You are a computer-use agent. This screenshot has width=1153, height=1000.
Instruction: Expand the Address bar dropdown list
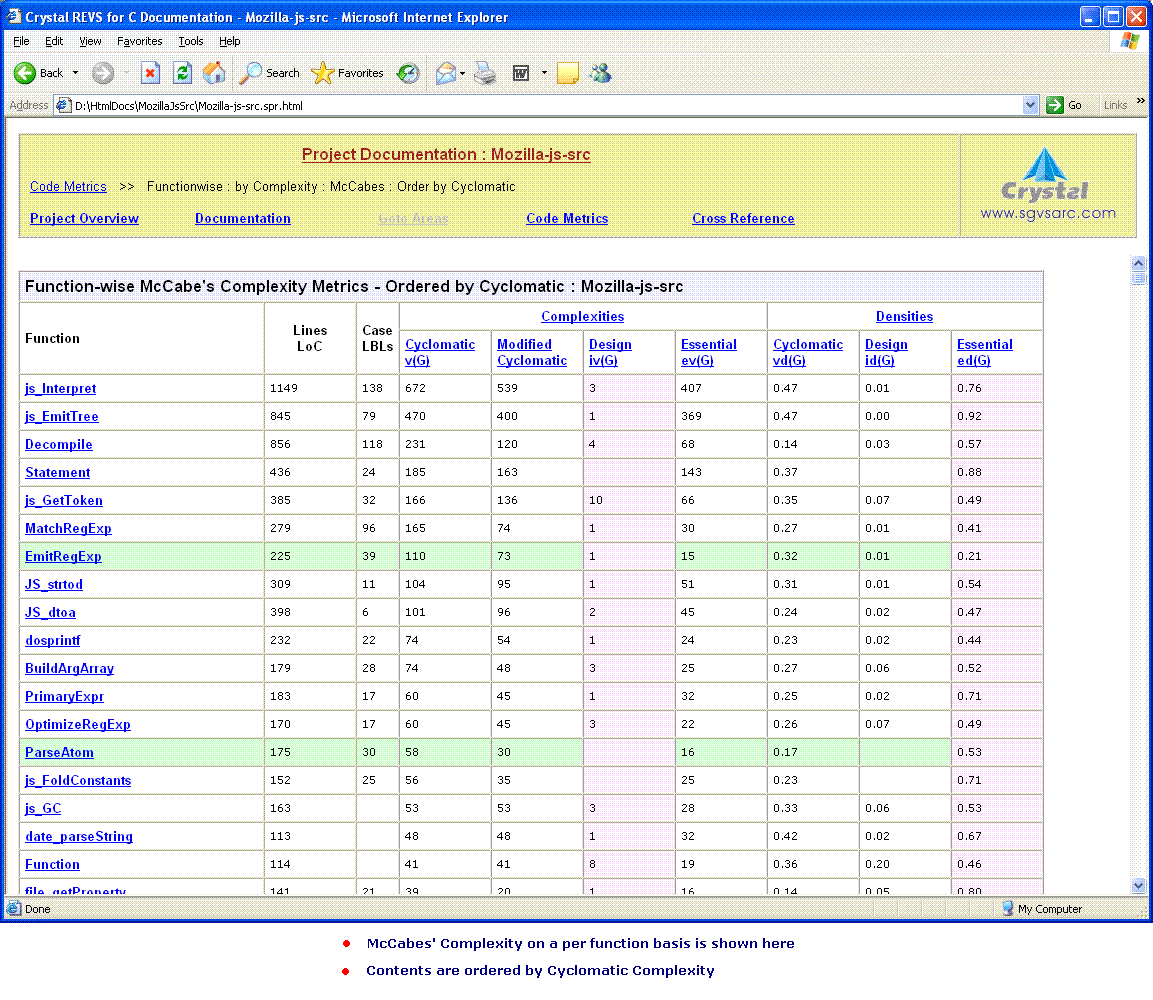1029,105
